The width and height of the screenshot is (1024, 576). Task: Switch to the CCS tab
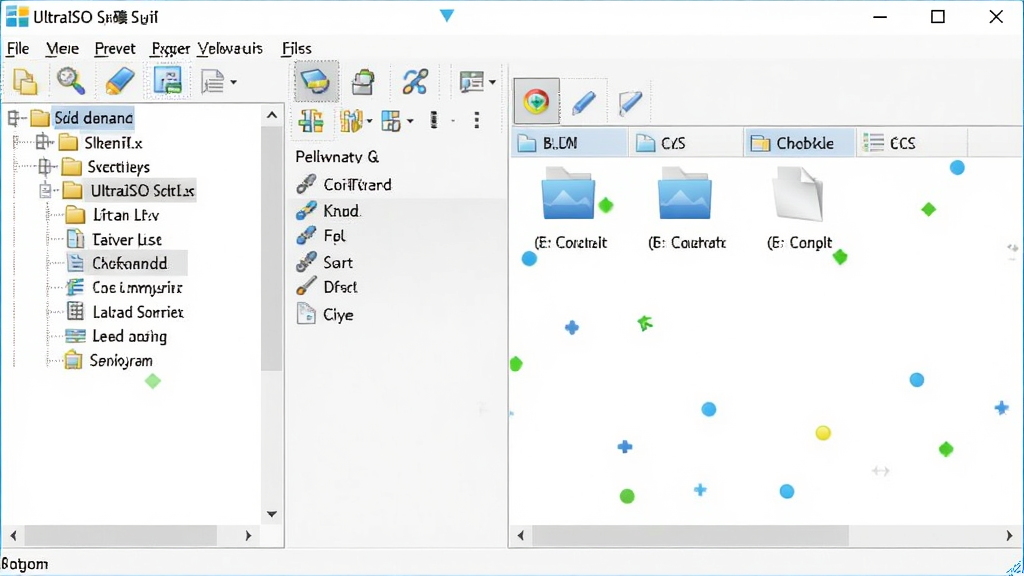911,143
